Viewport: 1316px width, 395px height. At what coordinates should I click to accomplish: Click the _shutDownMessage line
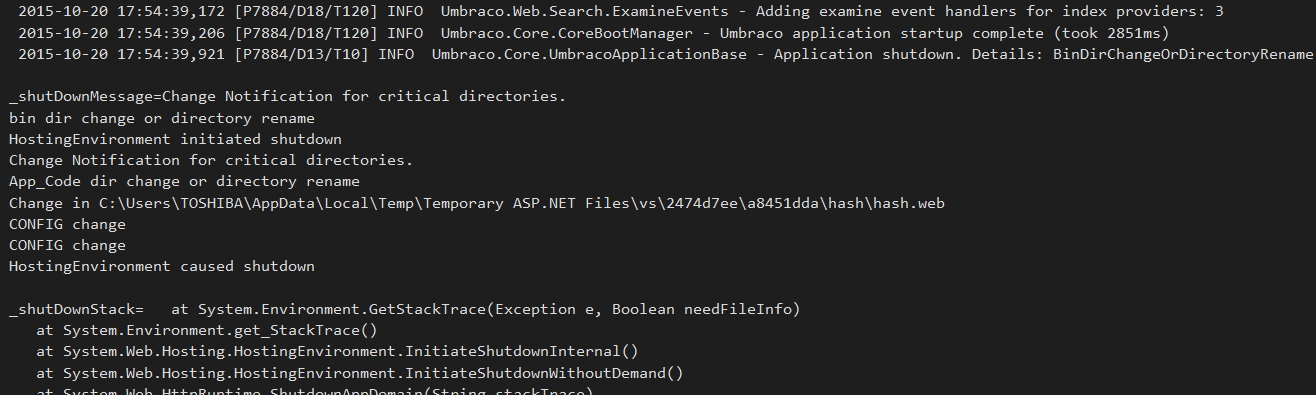[x=287, y=97]
